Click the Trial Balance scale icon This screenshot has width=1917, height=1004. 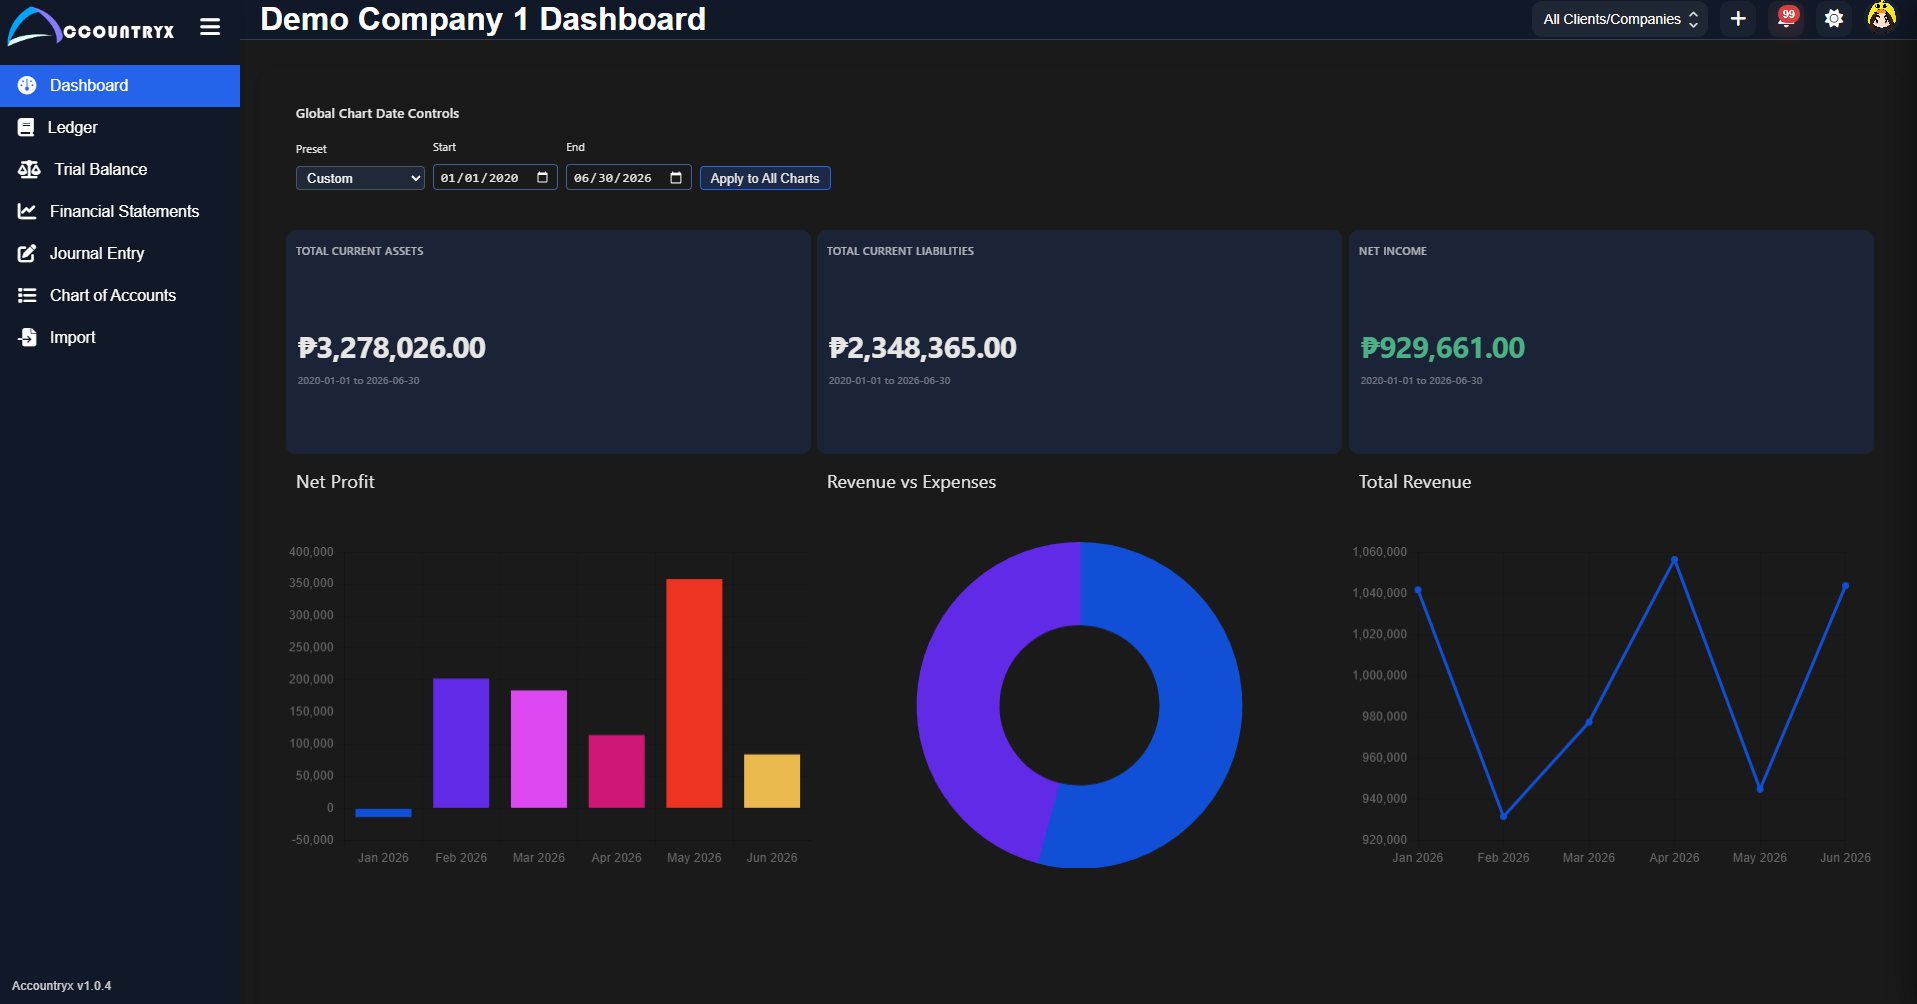coord(29,169)
